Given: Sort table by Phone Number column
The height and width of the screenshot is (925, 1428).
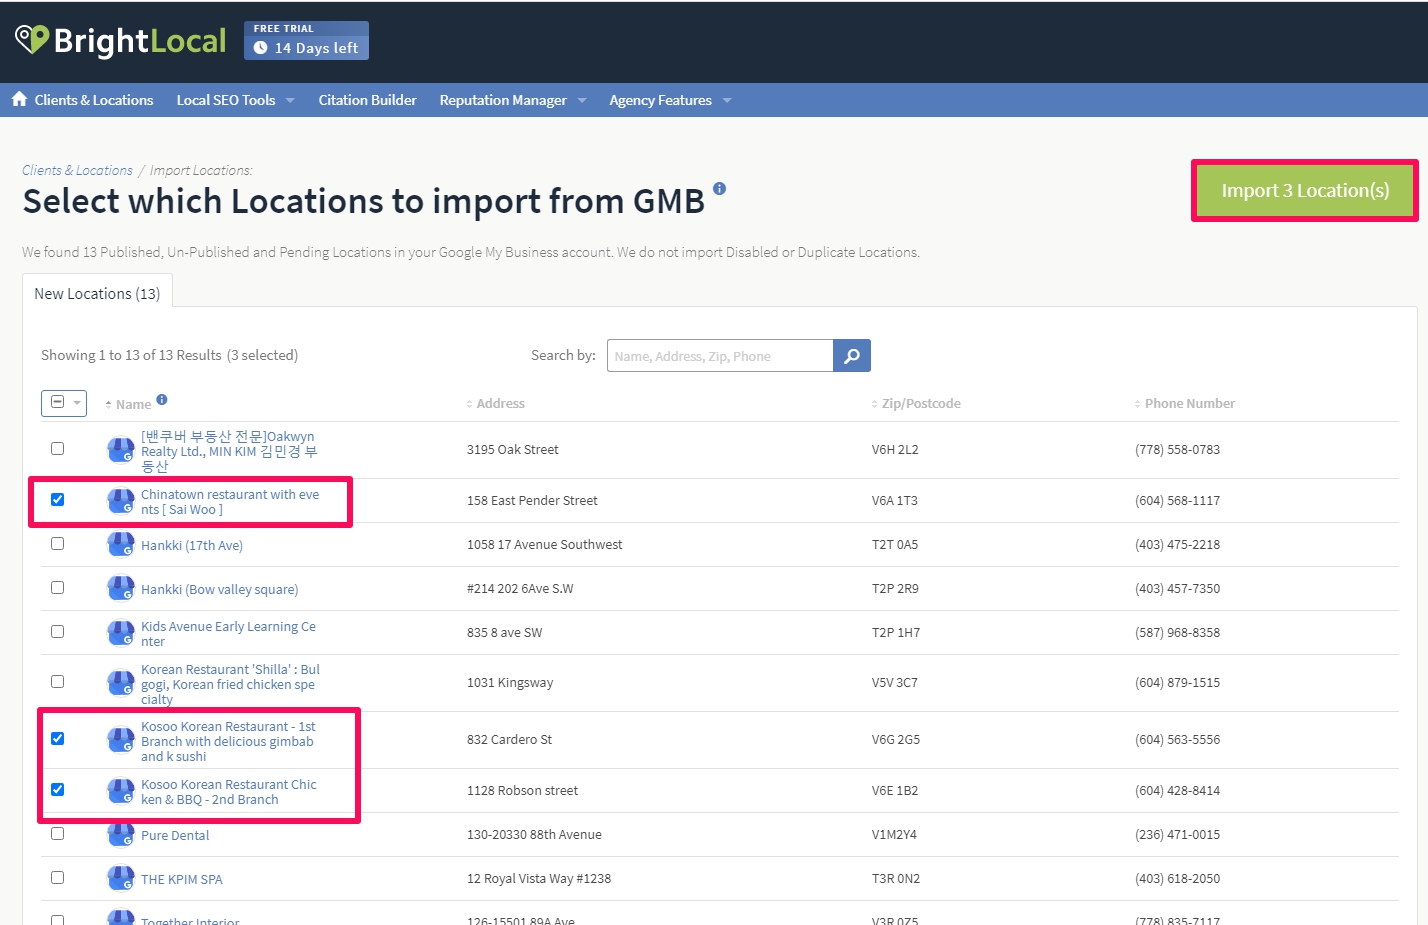Looking at the screenshot, I should point(1185,404).
